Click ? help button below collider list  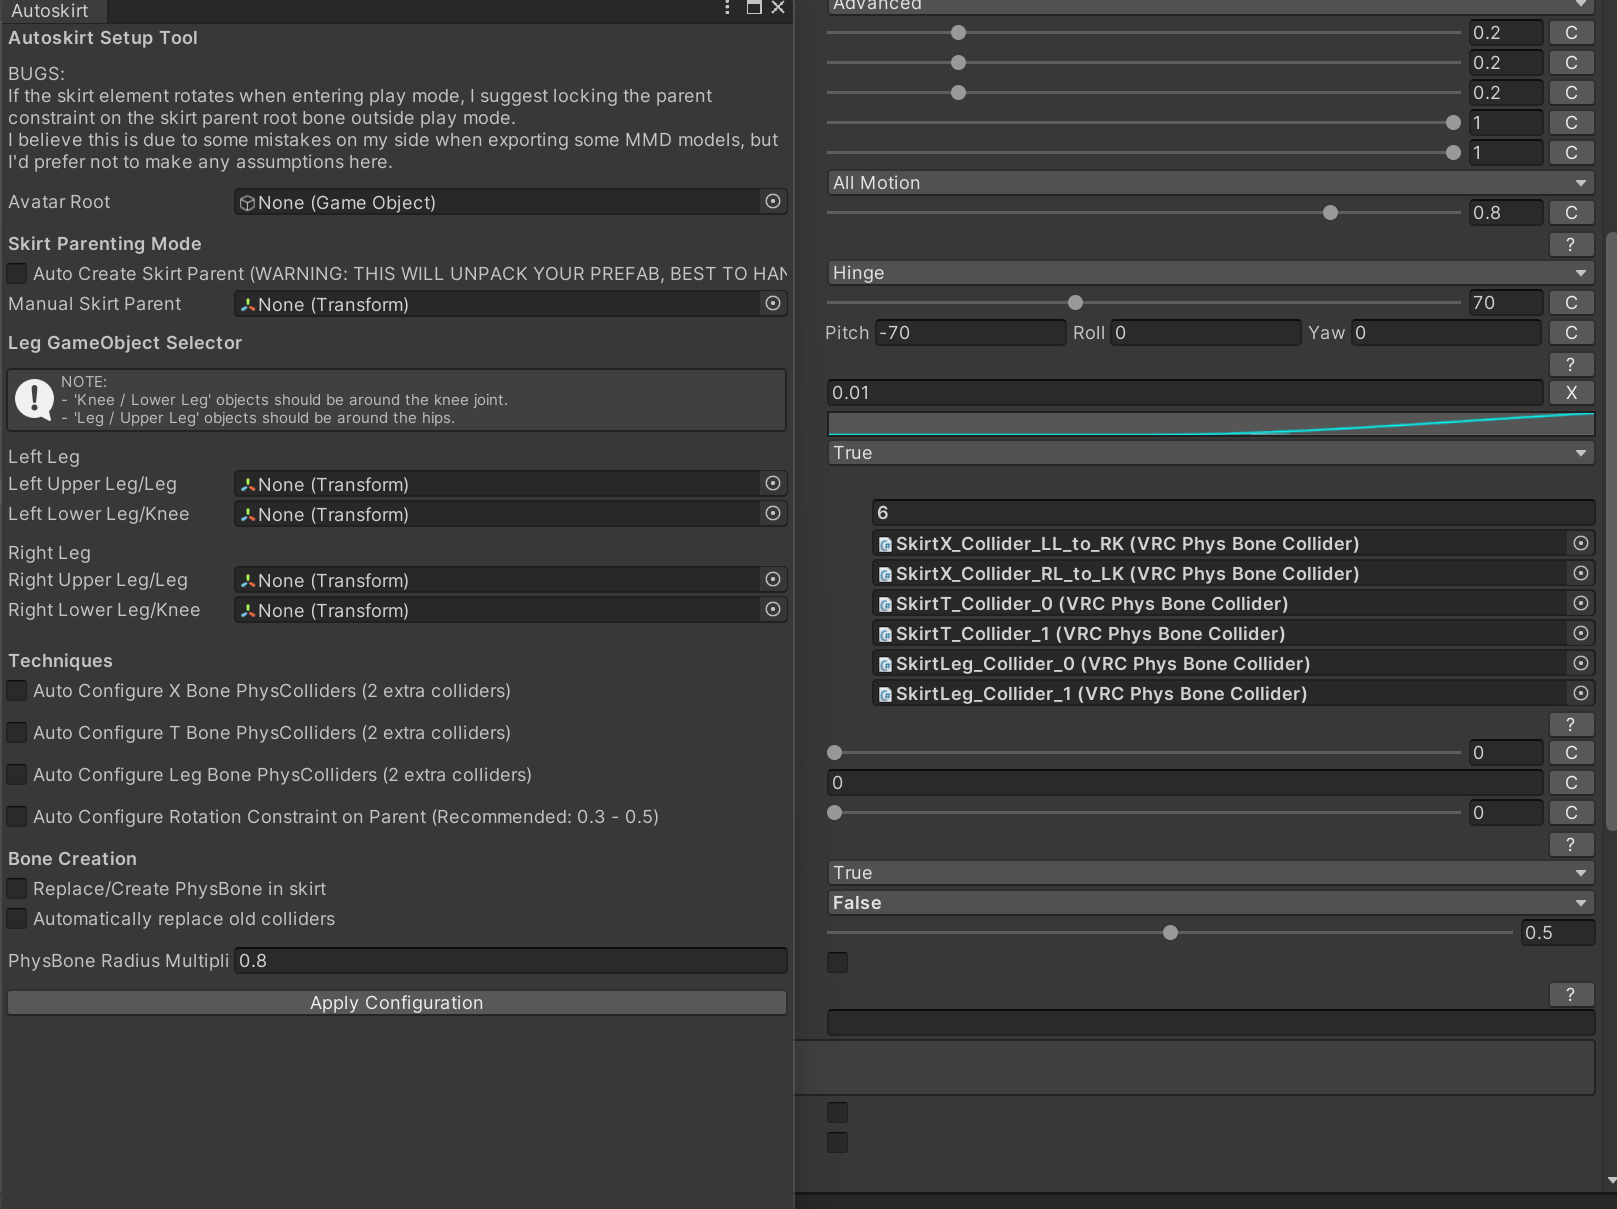point(1571,724)
